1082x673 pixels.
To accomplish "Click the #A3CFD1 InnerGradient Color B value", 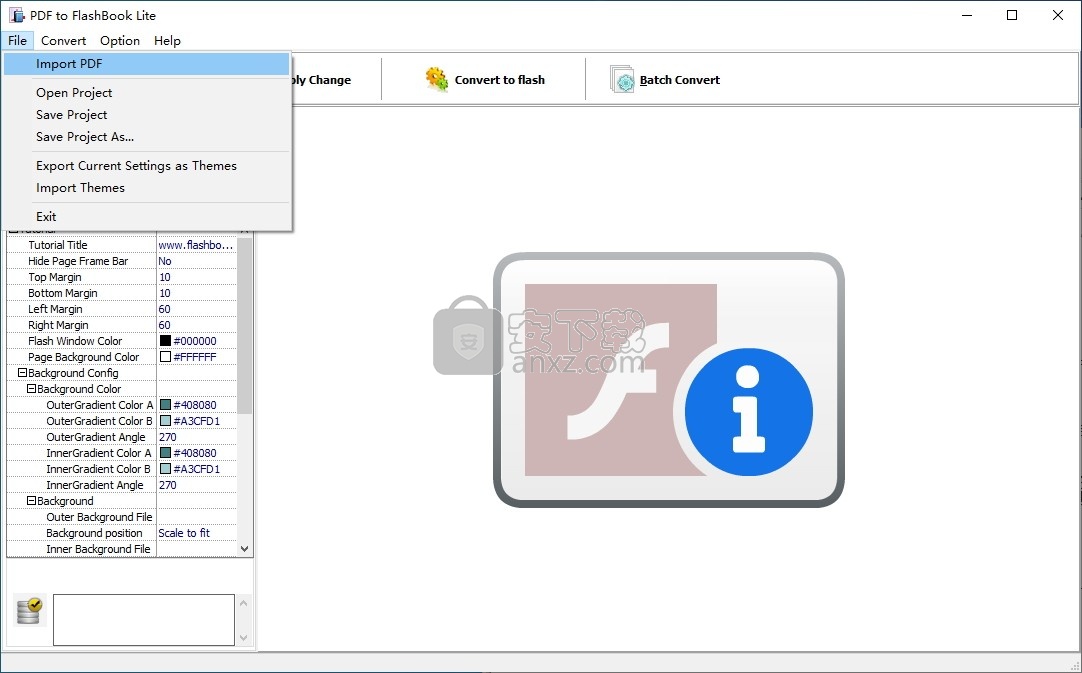I will pos(197,469).
